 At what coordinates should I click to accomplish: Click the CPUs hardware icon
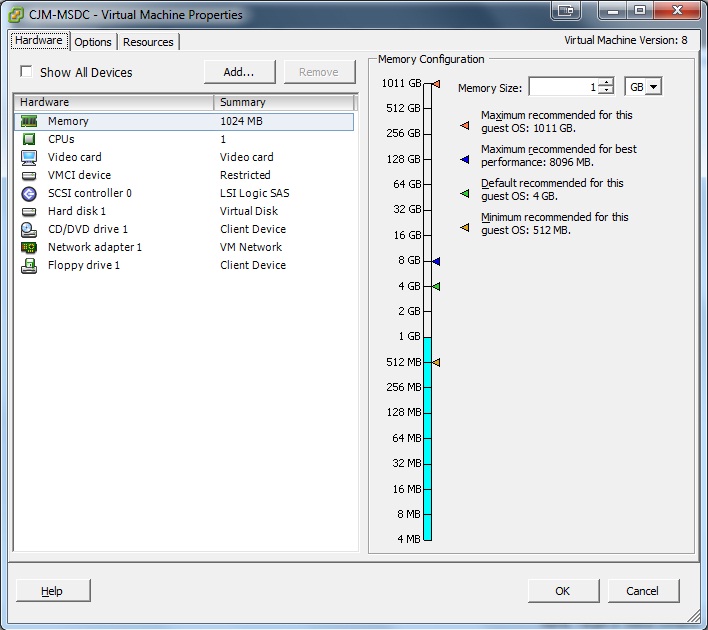29,139
